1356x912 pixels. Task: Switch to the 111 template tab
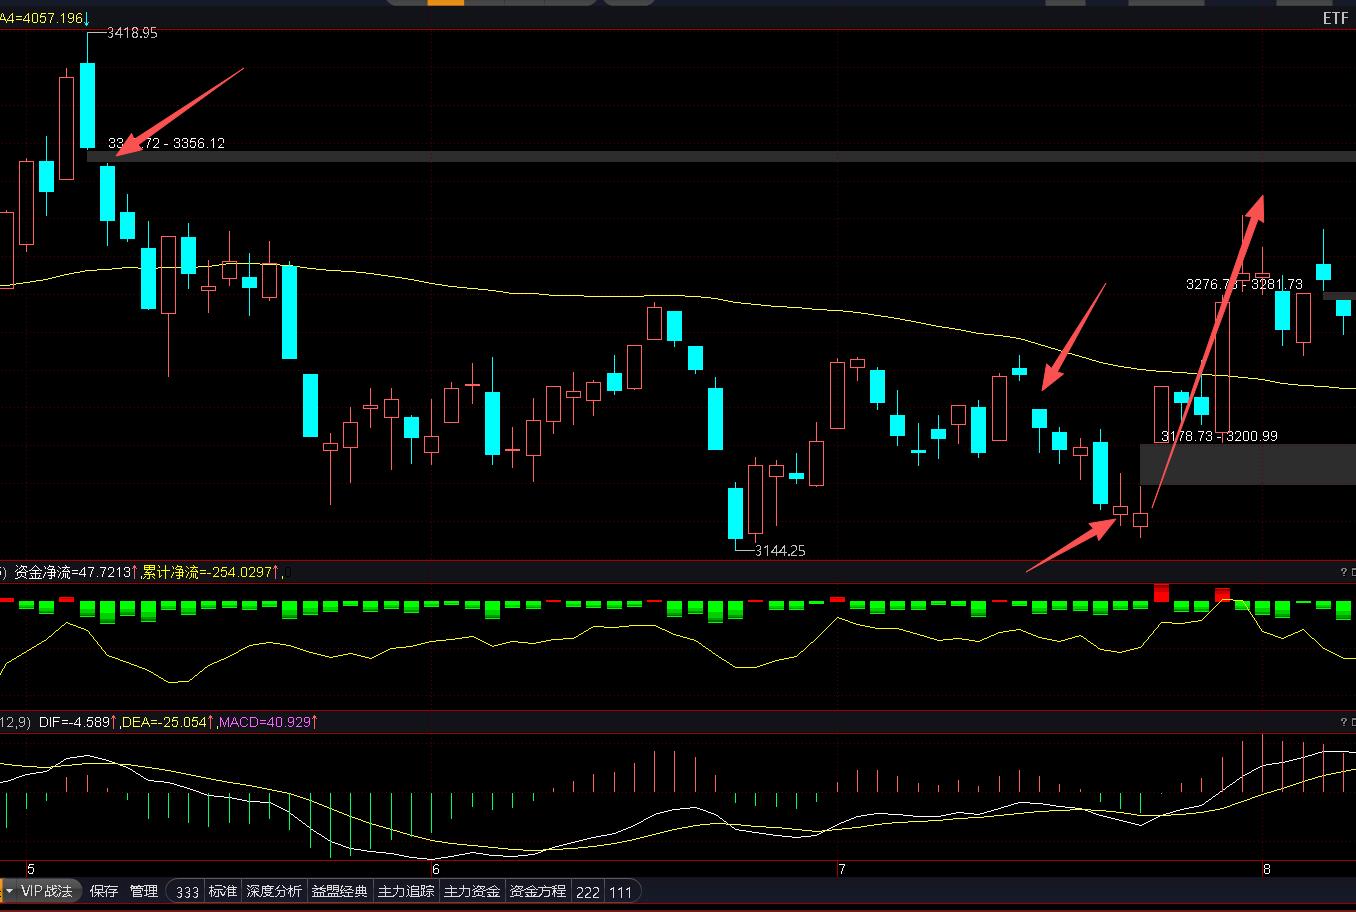pos(621,892)
